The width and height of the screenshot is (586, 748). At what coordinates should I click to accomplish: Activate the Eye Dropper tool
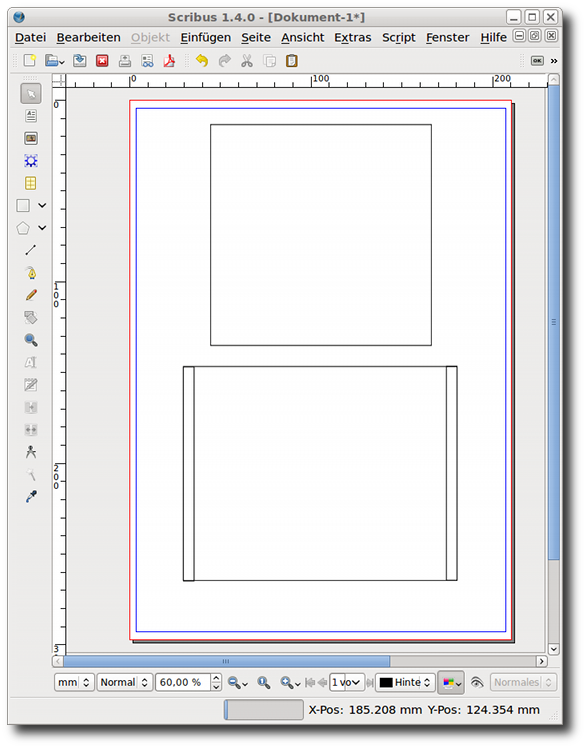31,497
